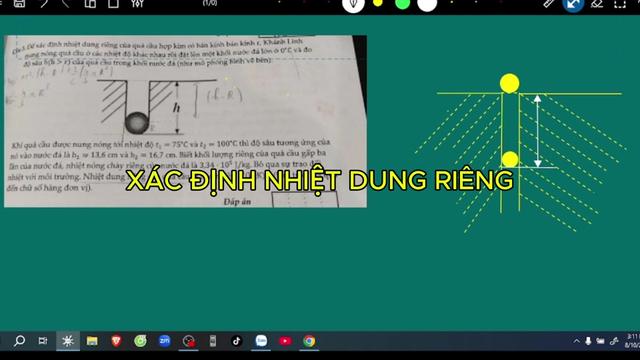This screenshot has width=640, height=360.
Task: Open the screen recorder taskbar icon
Action: click(x=189, y=341)
